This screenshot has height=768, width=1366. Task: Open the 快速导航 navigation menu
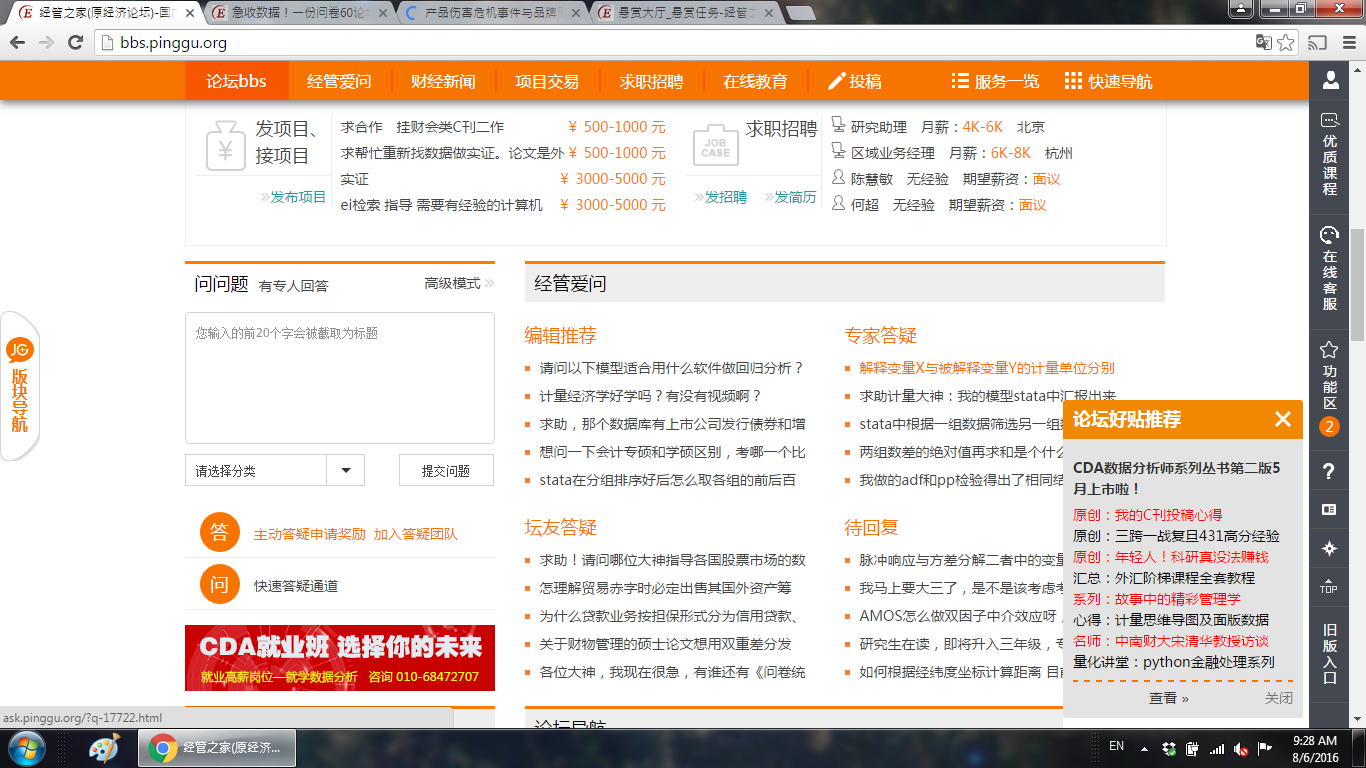[1108, 82]
